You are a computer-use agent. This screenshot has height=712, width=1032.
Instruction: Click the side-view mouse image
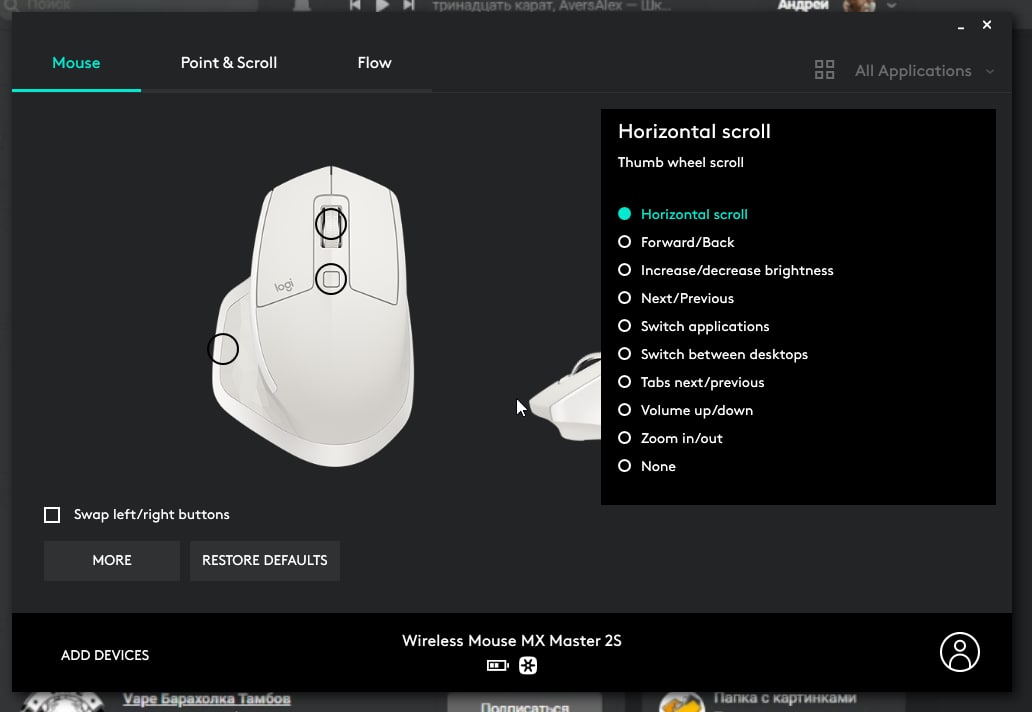click(565, 397)
